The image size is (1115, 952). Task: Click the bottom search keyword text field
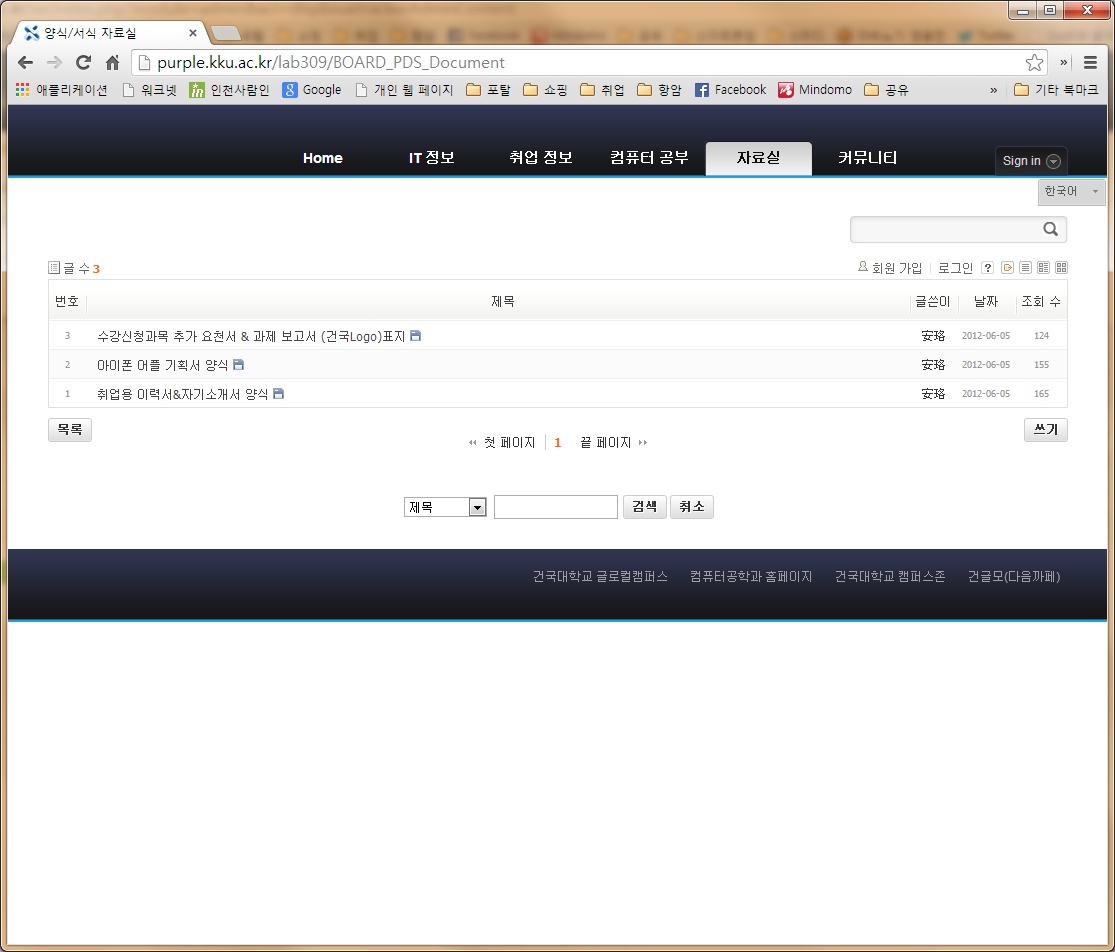555,507
